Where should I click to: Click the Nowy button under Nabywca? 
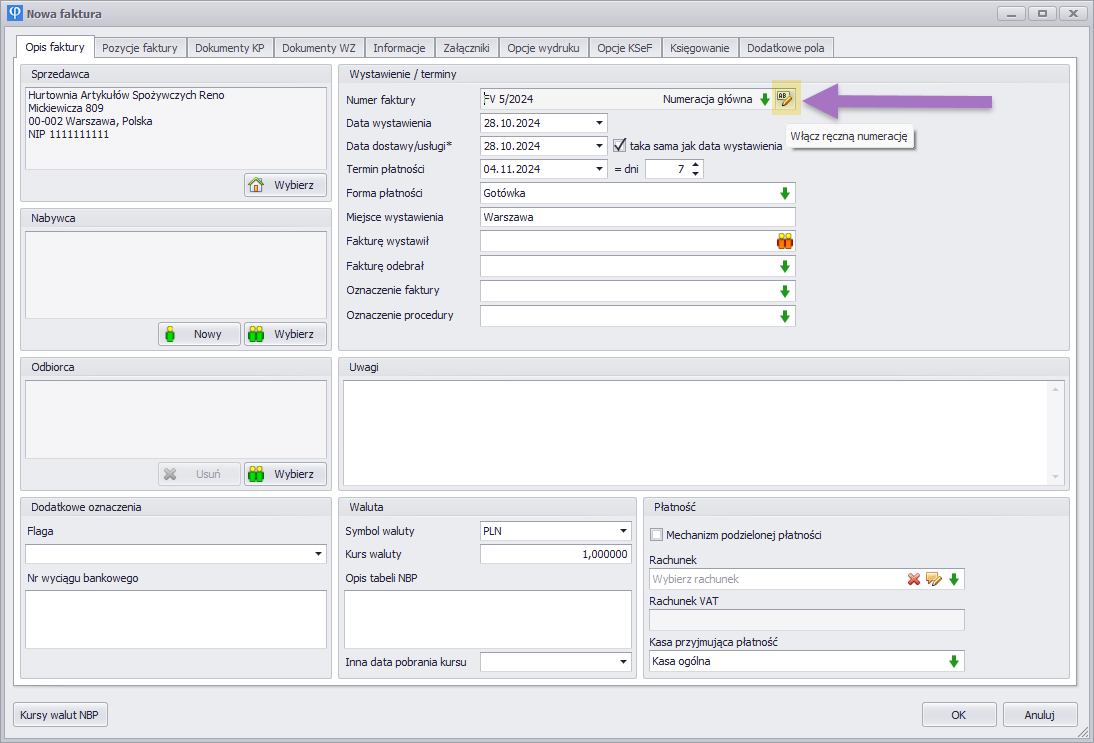coord(199,334)
